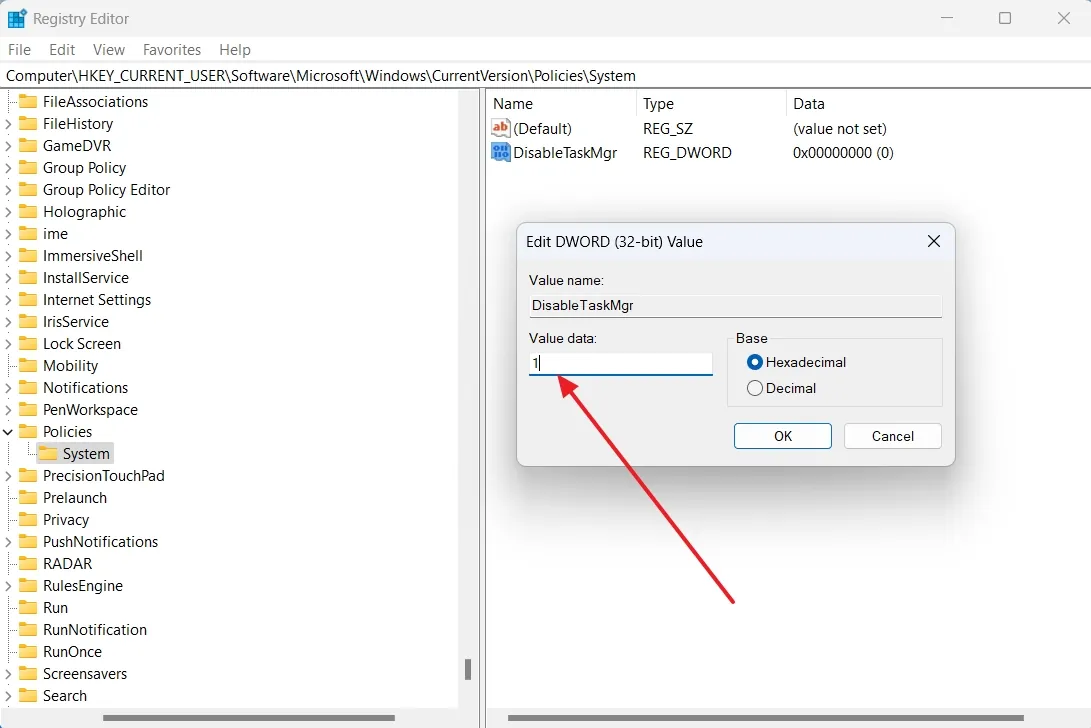Click the RADAR folder icon
Viewport: 1091px width, 728px height.
pyautogui.click(x=28, y=564)
